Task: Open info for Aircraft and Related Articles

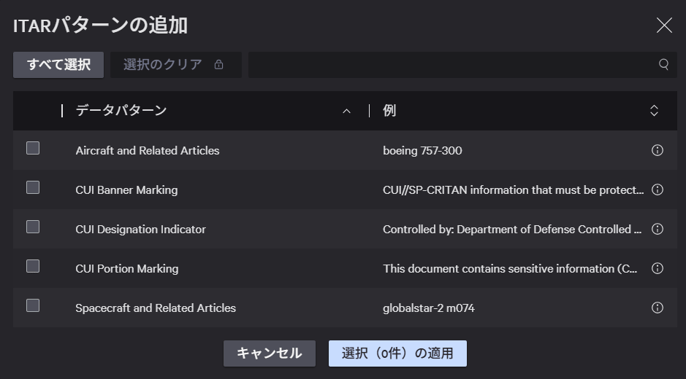Action: (x=657, y=150)
